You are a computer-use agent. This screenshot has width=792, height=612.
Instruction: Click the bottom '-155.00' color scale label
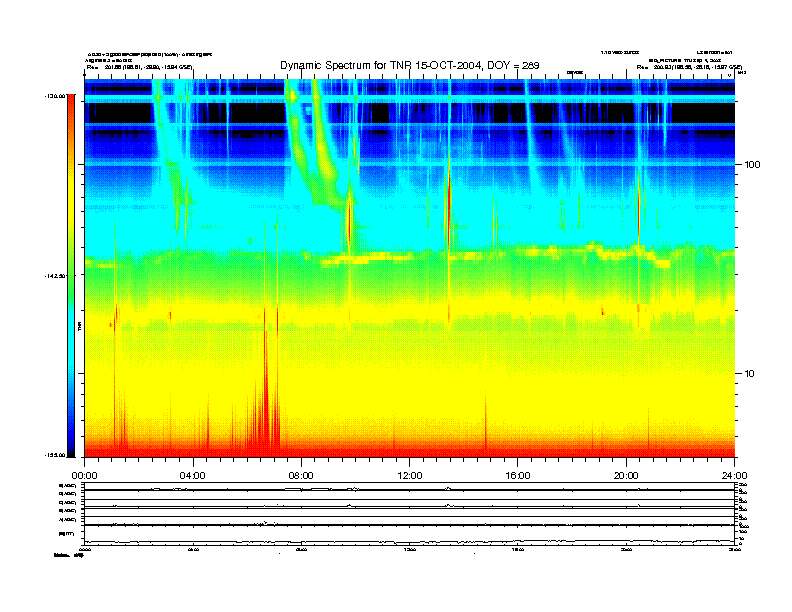(x=55, y=455)
